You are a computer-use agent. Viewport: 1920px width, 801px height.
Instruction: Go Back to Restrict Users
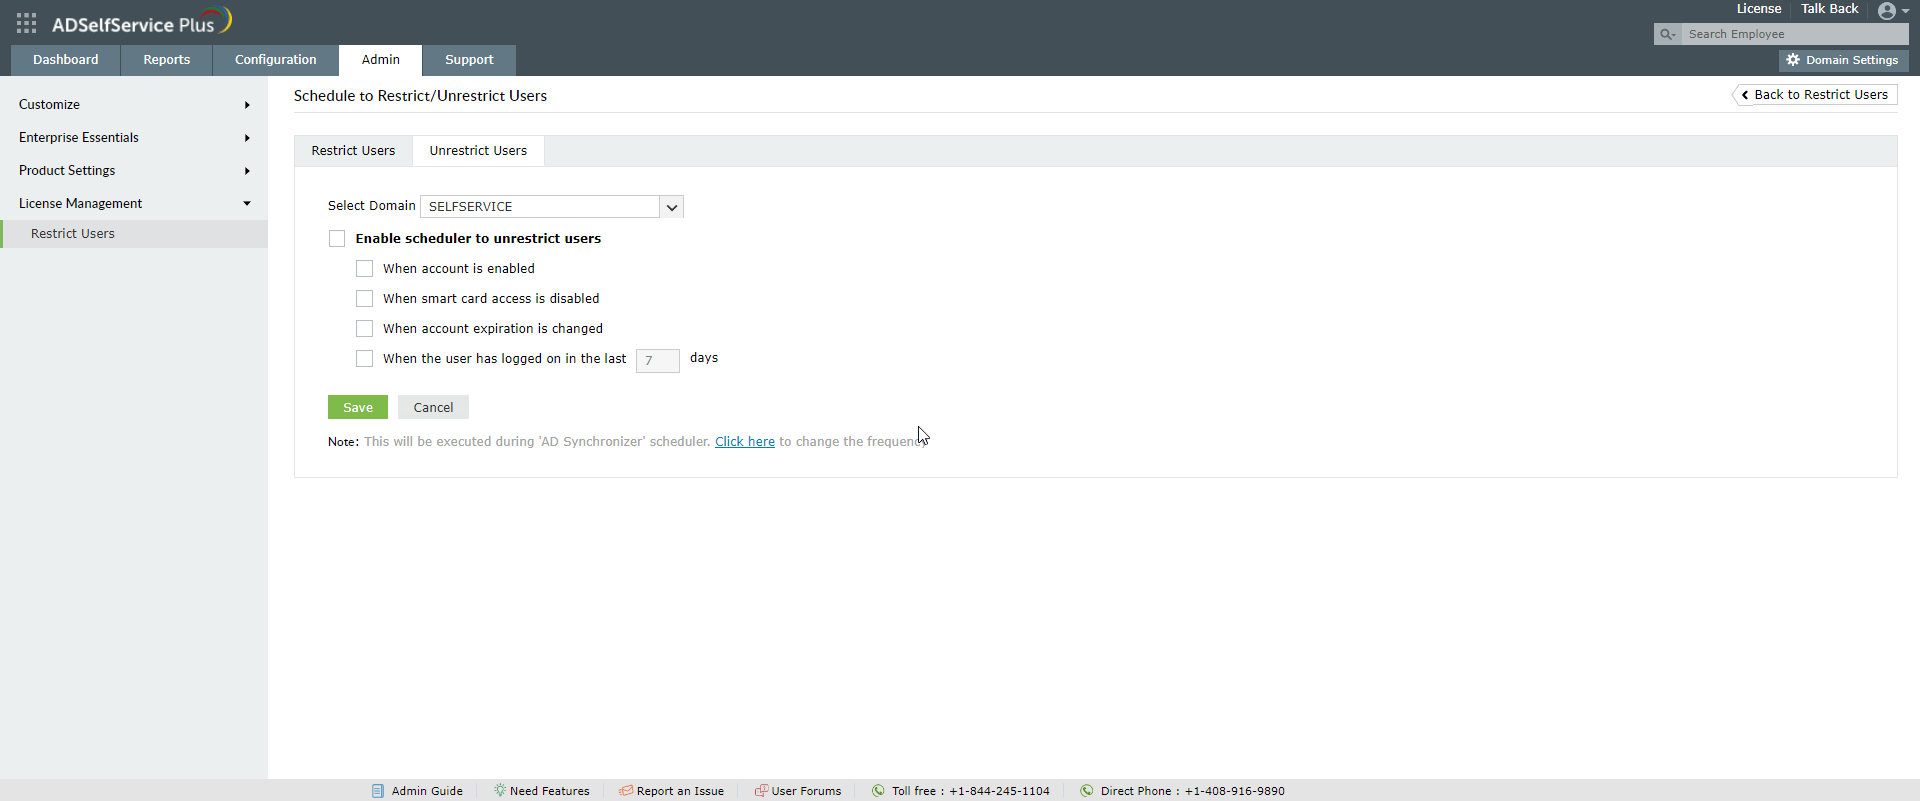click(x=1815, y=95)
